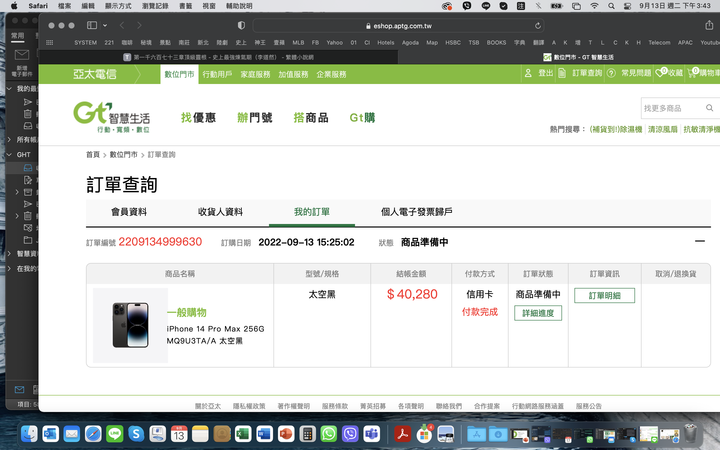The height and width of the screenshot is (450, 720).
Task: Open the 找優惠 menu
Action: [x=198, y=118]
